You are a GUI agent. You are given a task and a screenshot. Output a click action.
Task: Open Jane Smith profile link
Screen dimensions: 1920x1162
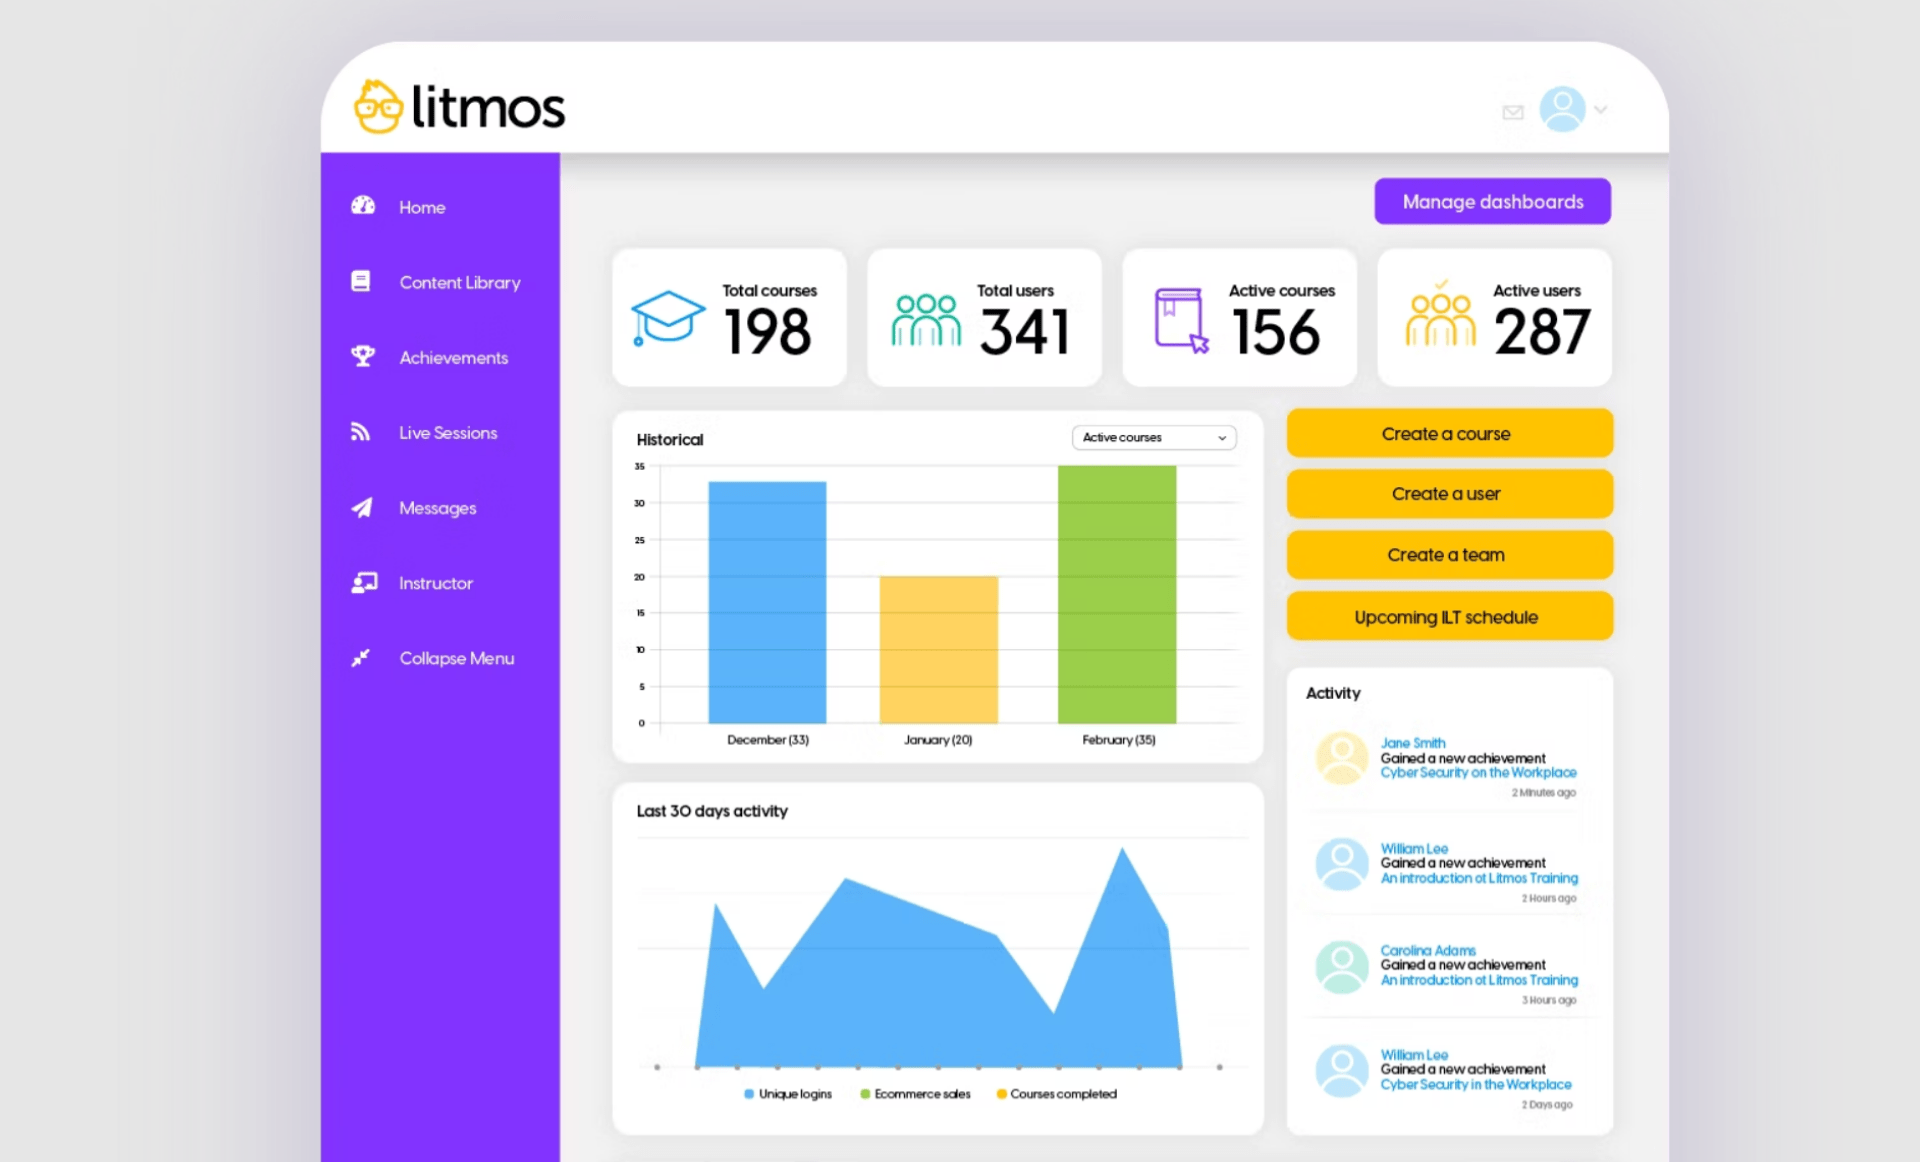[x=1412, y=743]
